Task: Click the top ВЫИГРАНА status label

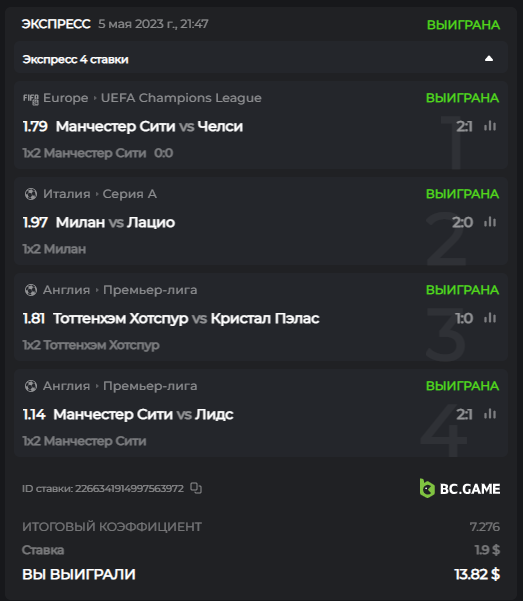Action: tap(463, 25)
